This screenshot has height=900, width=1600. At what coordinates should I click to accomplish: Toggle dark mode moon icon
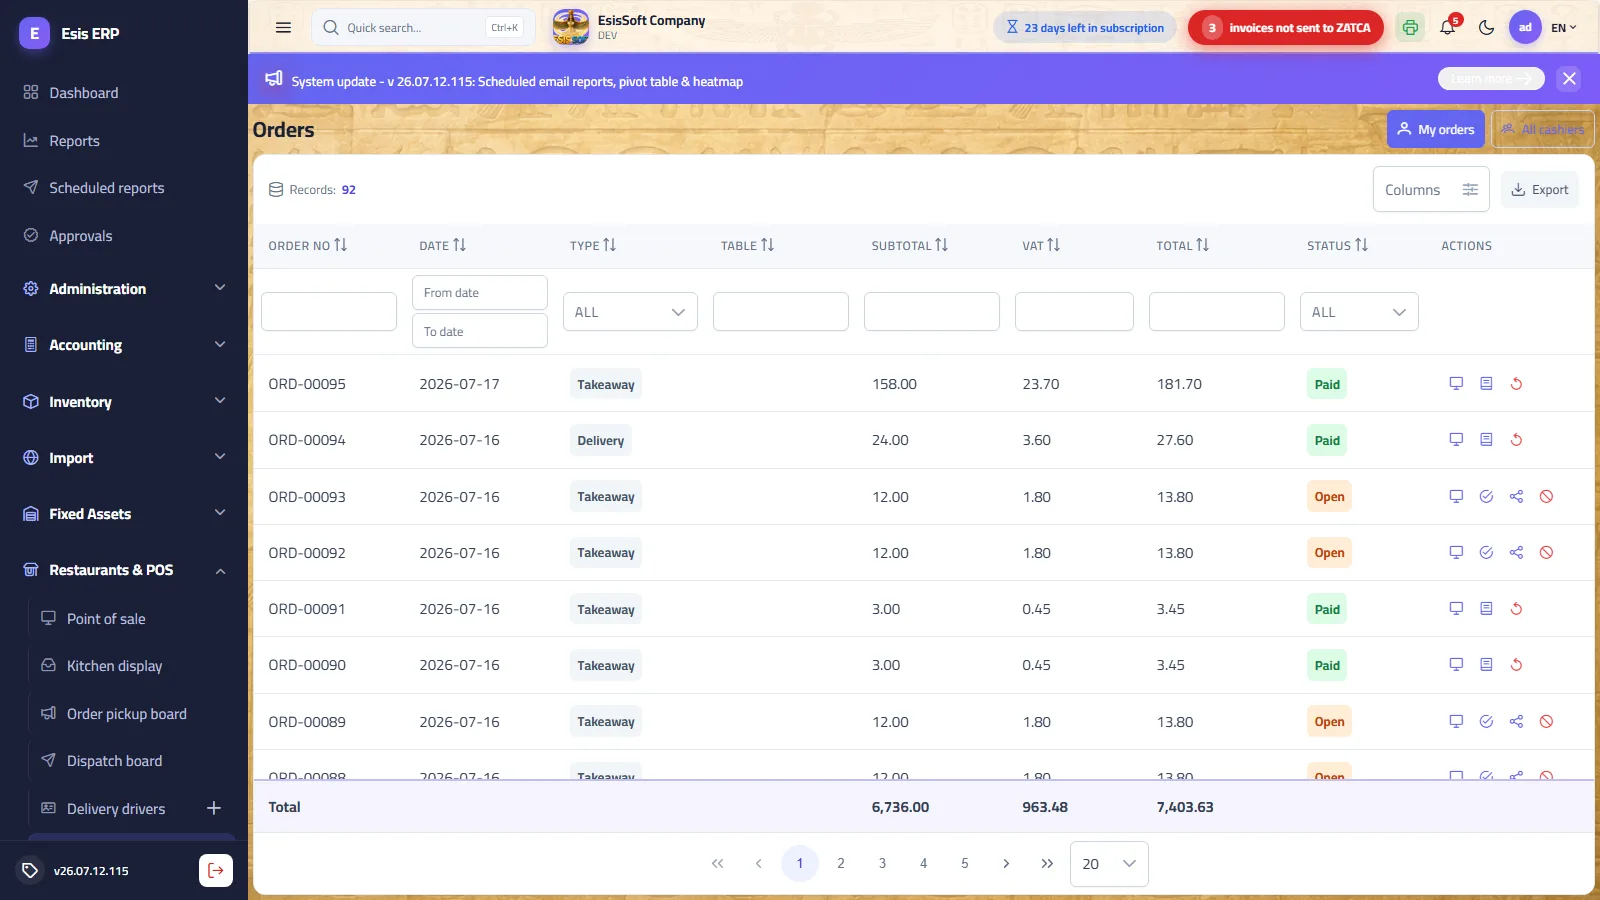pyautogui.click(x=1486, y=28)
